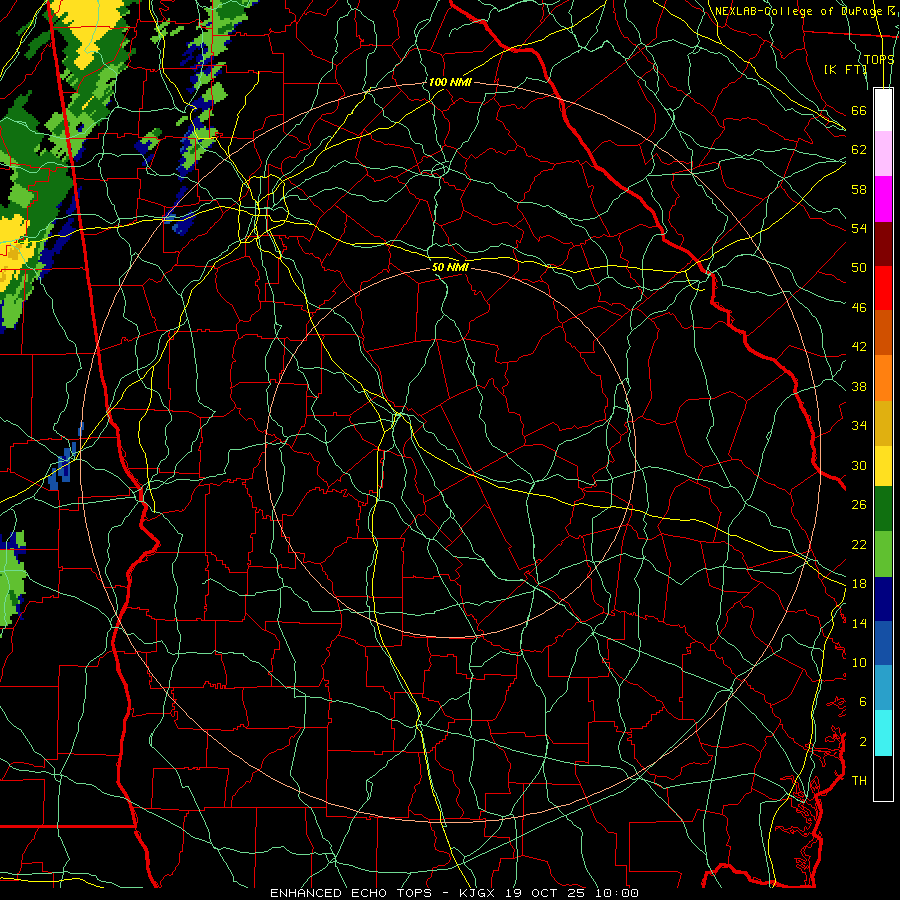
Task: Click the 'TH' legend label
Action: 859,781
